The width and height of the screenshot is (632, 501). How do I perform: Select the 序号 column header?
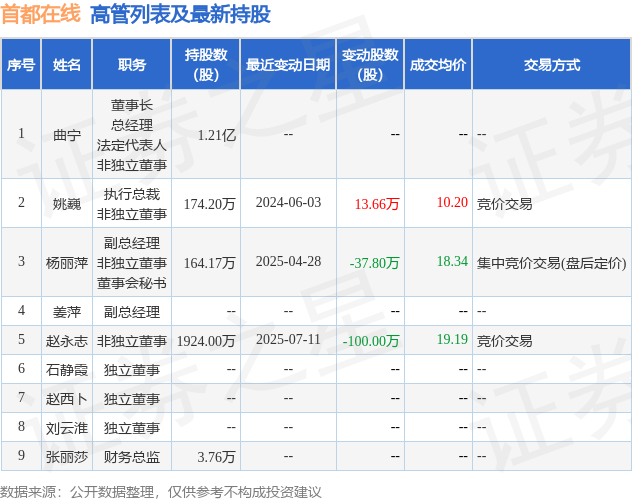click(21, 64)
